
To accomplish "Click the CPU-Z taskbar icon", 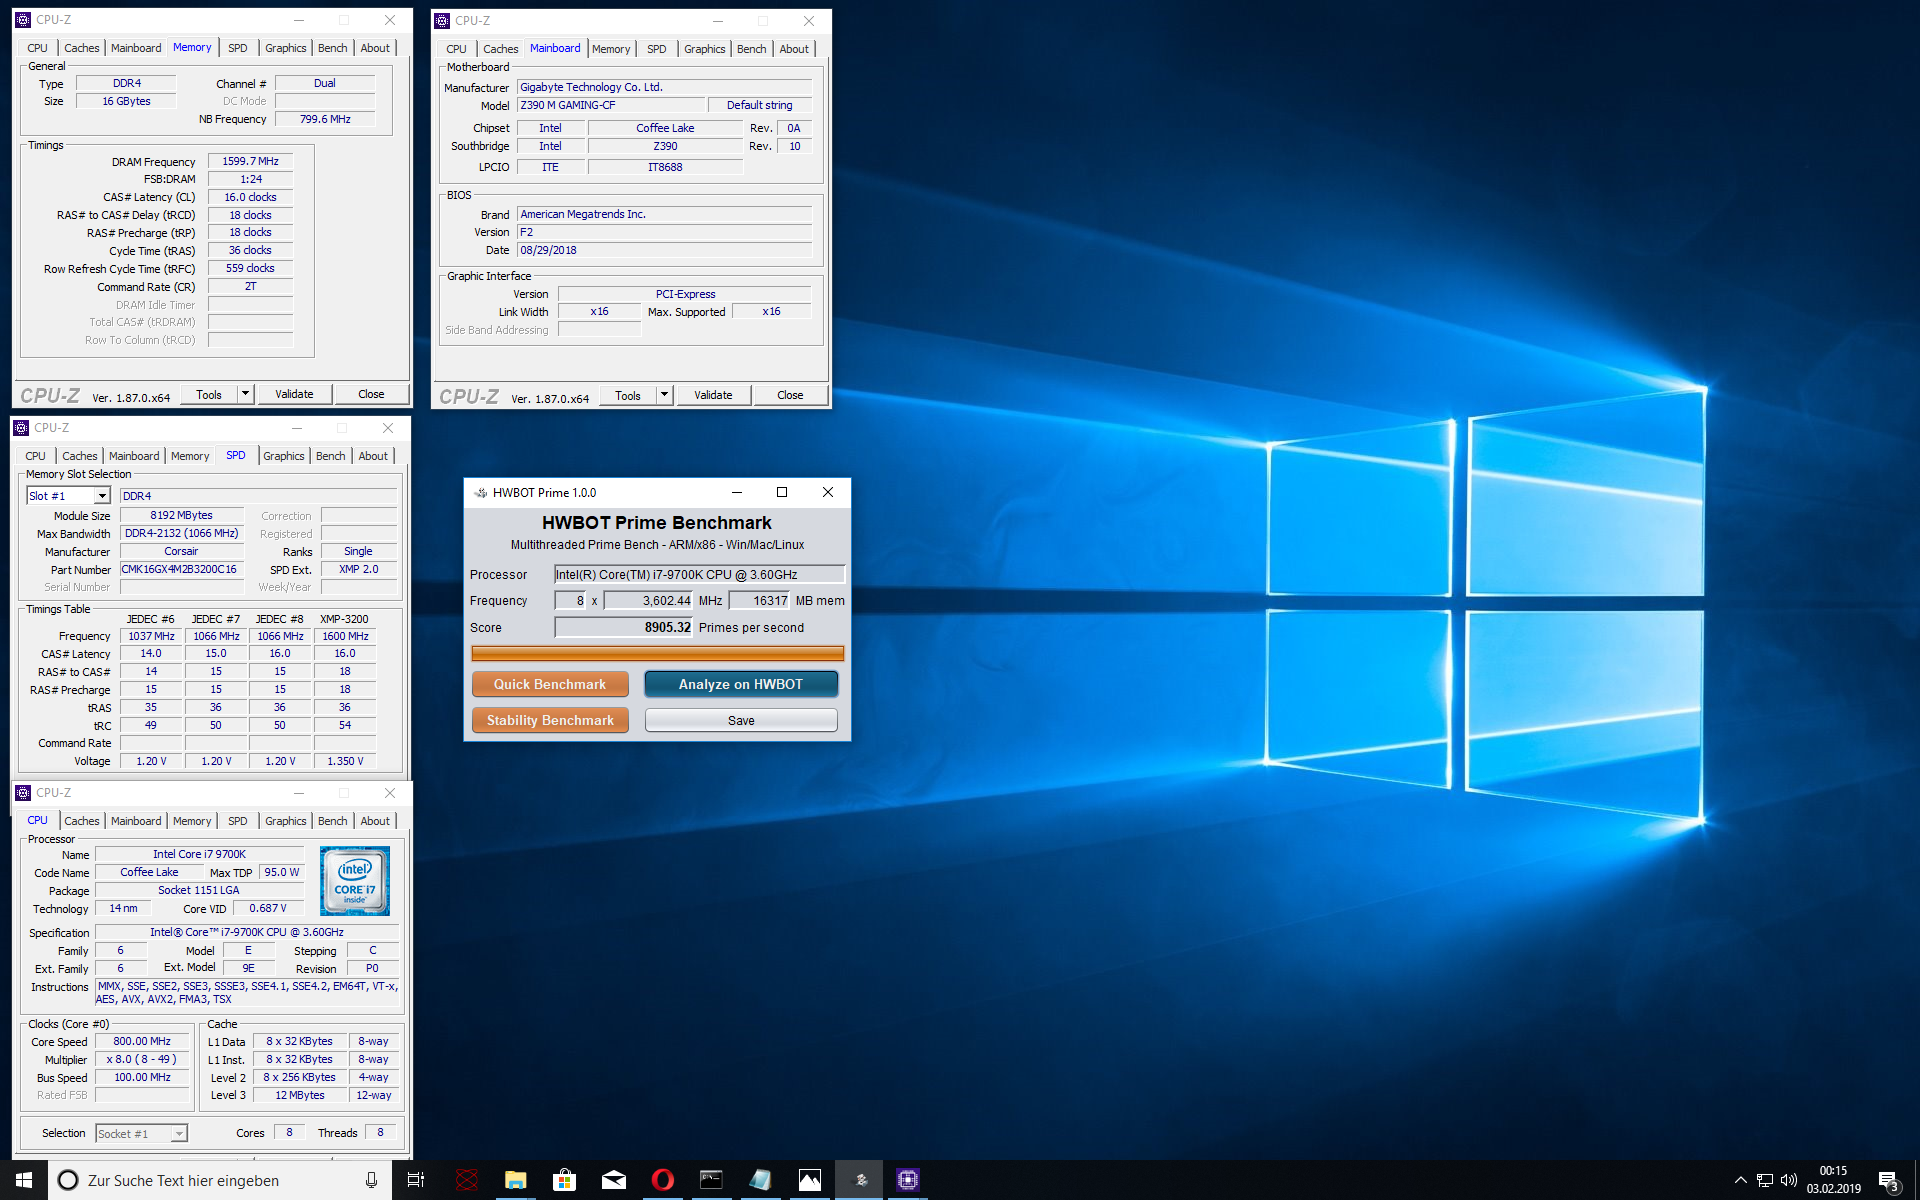I will click(908, 1180).
